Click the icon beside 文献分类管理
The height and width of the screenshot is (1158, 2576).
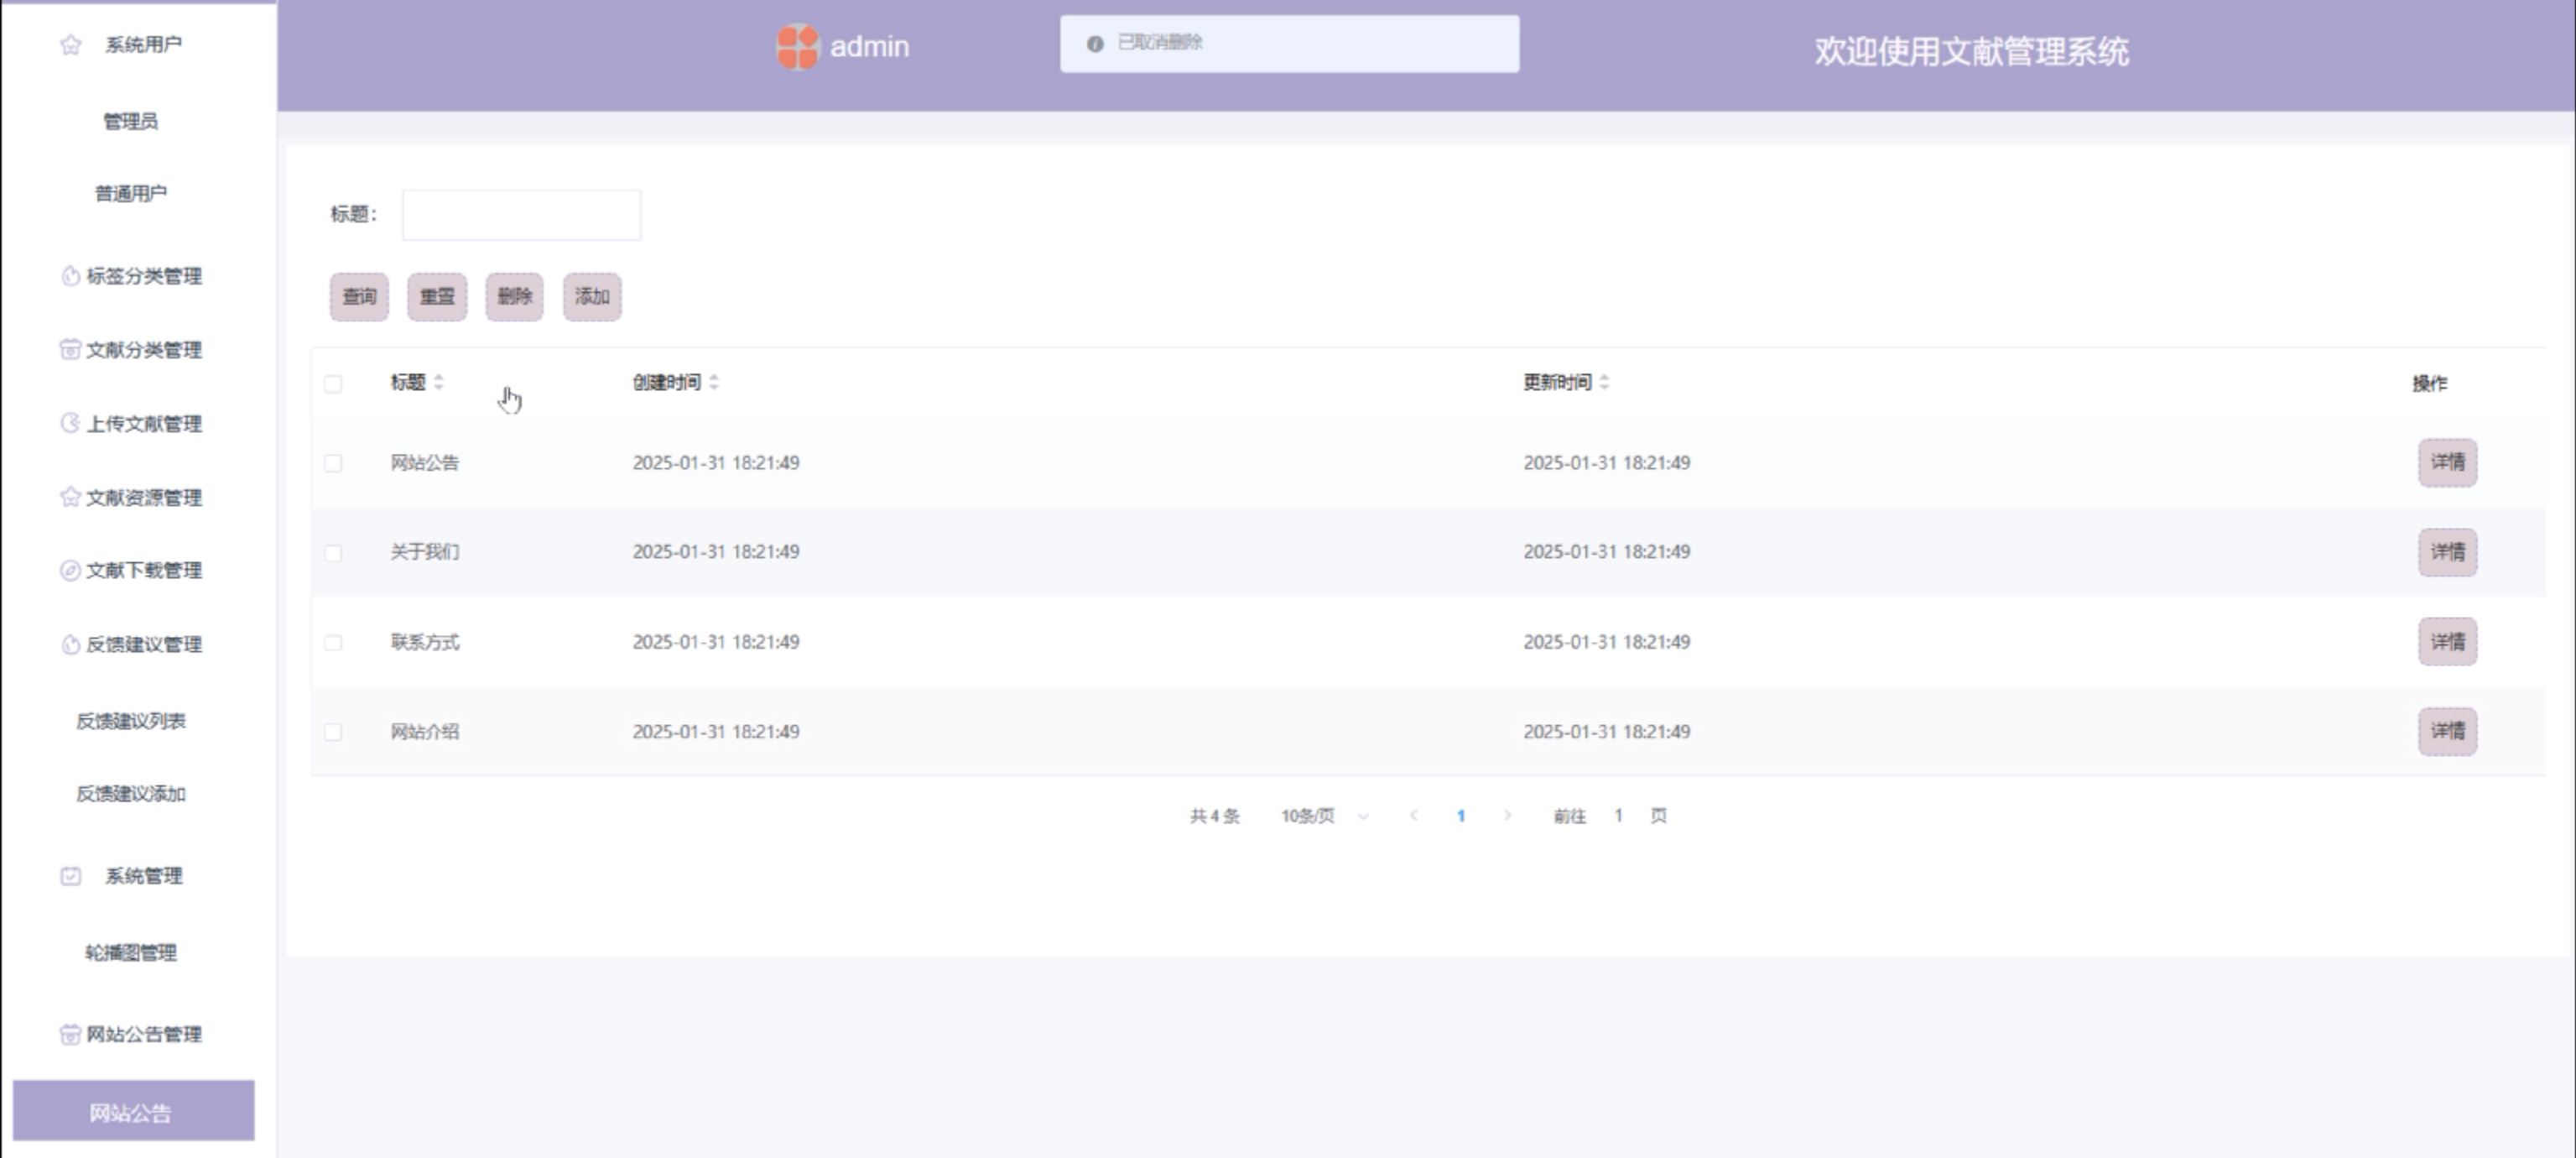tap(70, 349)
